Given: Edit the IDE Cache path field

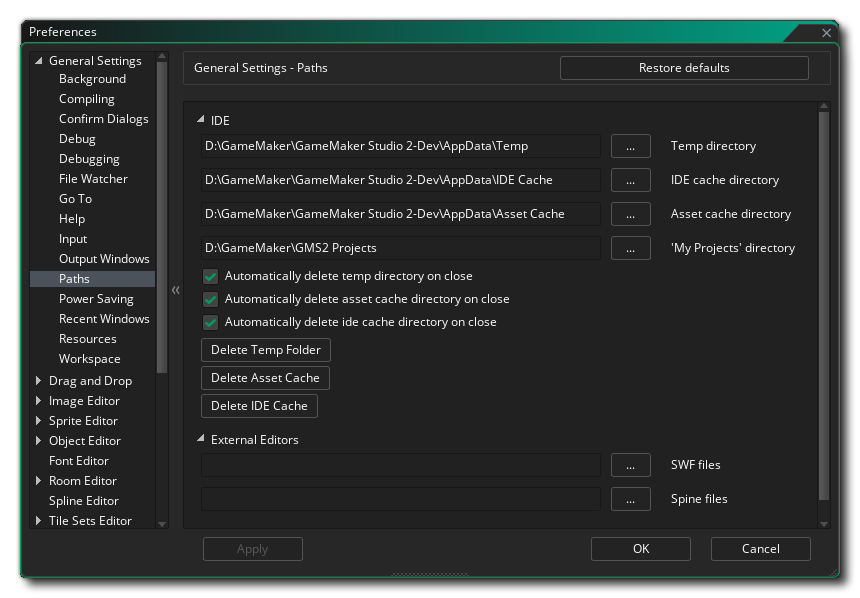Looking at the screenshot, I should [401, 180].
